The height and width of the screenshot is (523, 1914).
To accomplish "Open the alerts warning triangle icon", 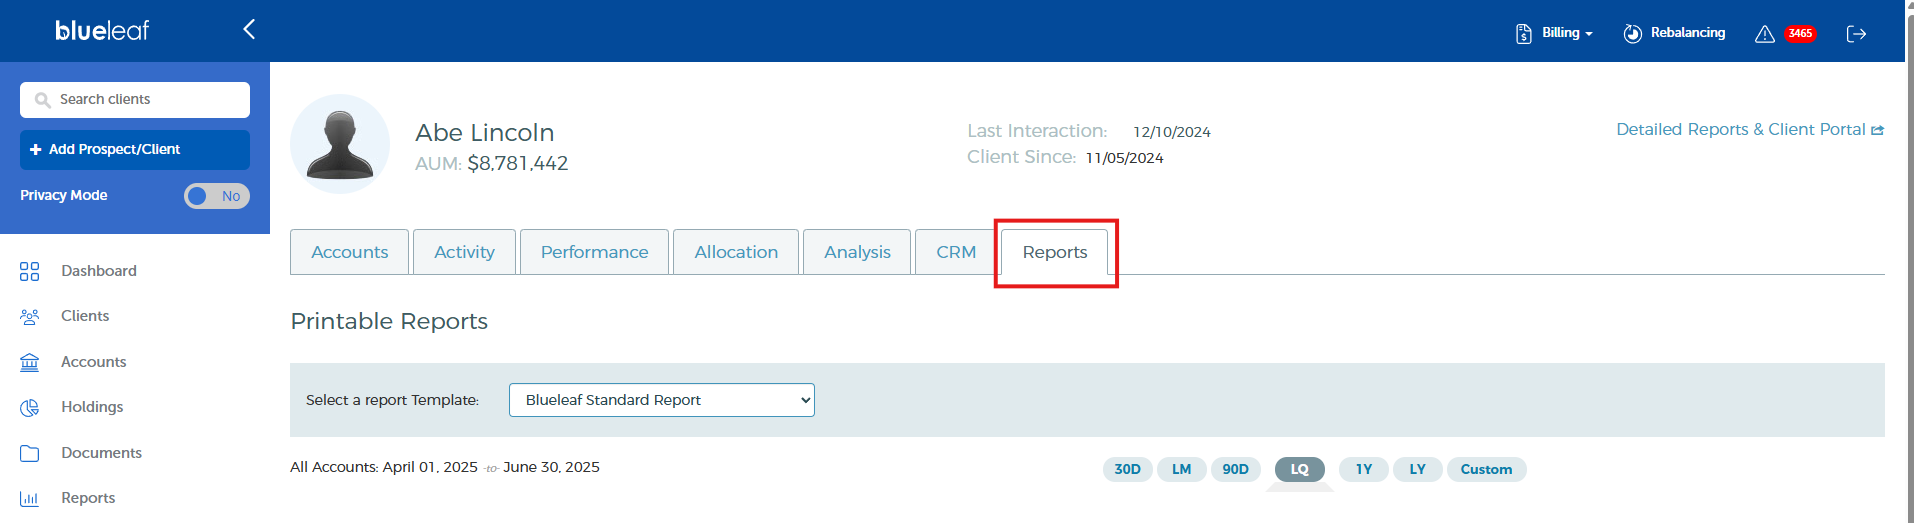I will 1765,34.
